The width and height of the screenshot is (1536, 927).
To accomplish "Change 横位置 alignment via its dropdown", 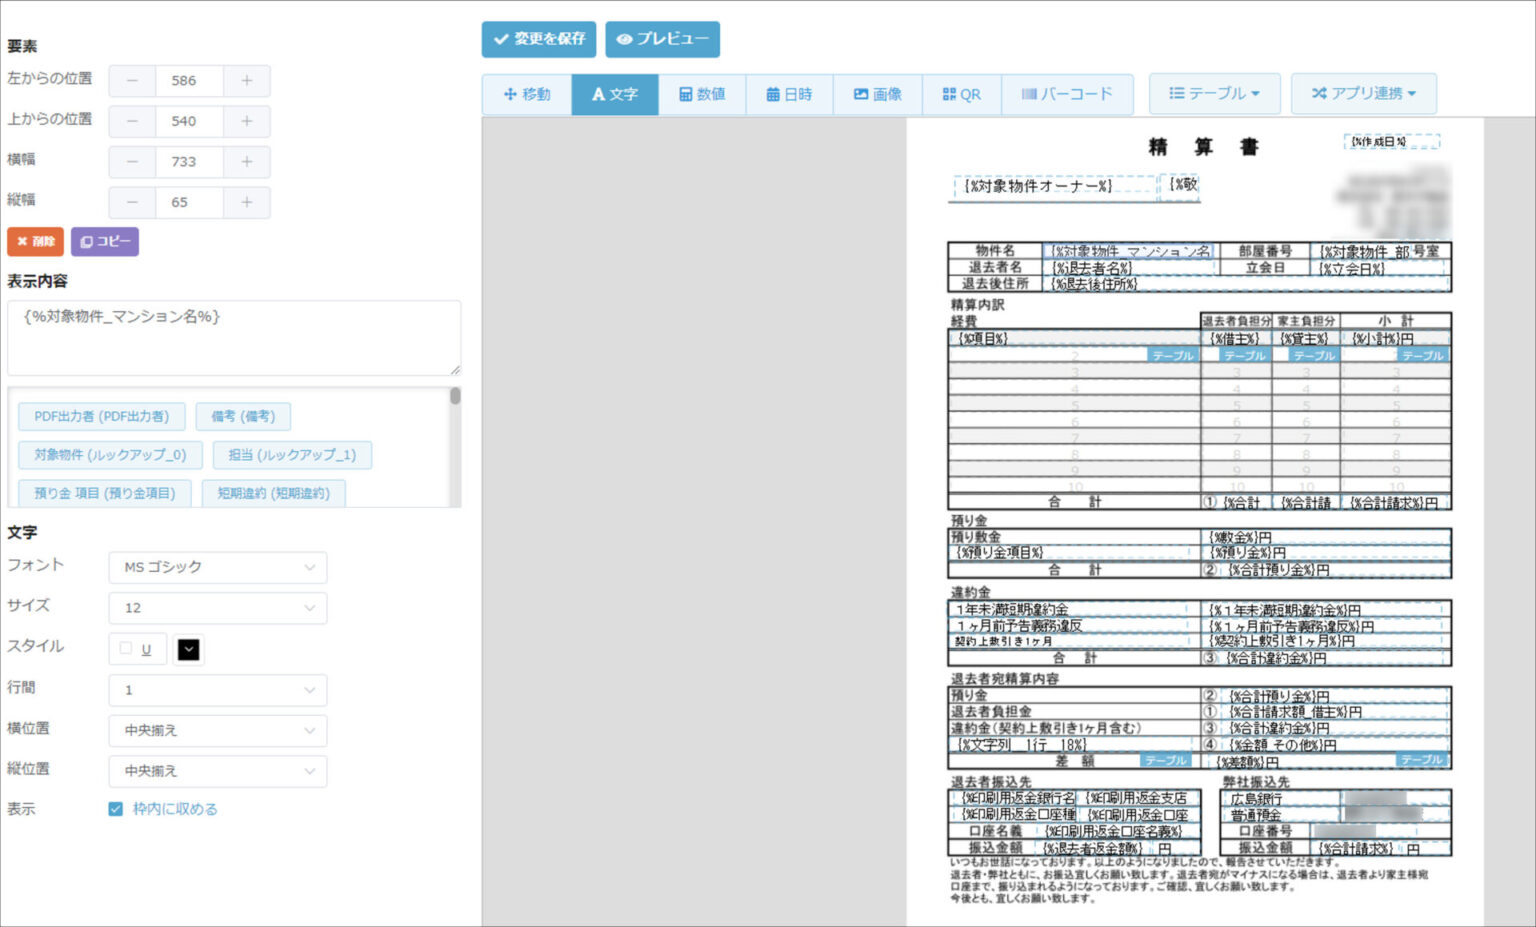I will (x=217, y=730).
